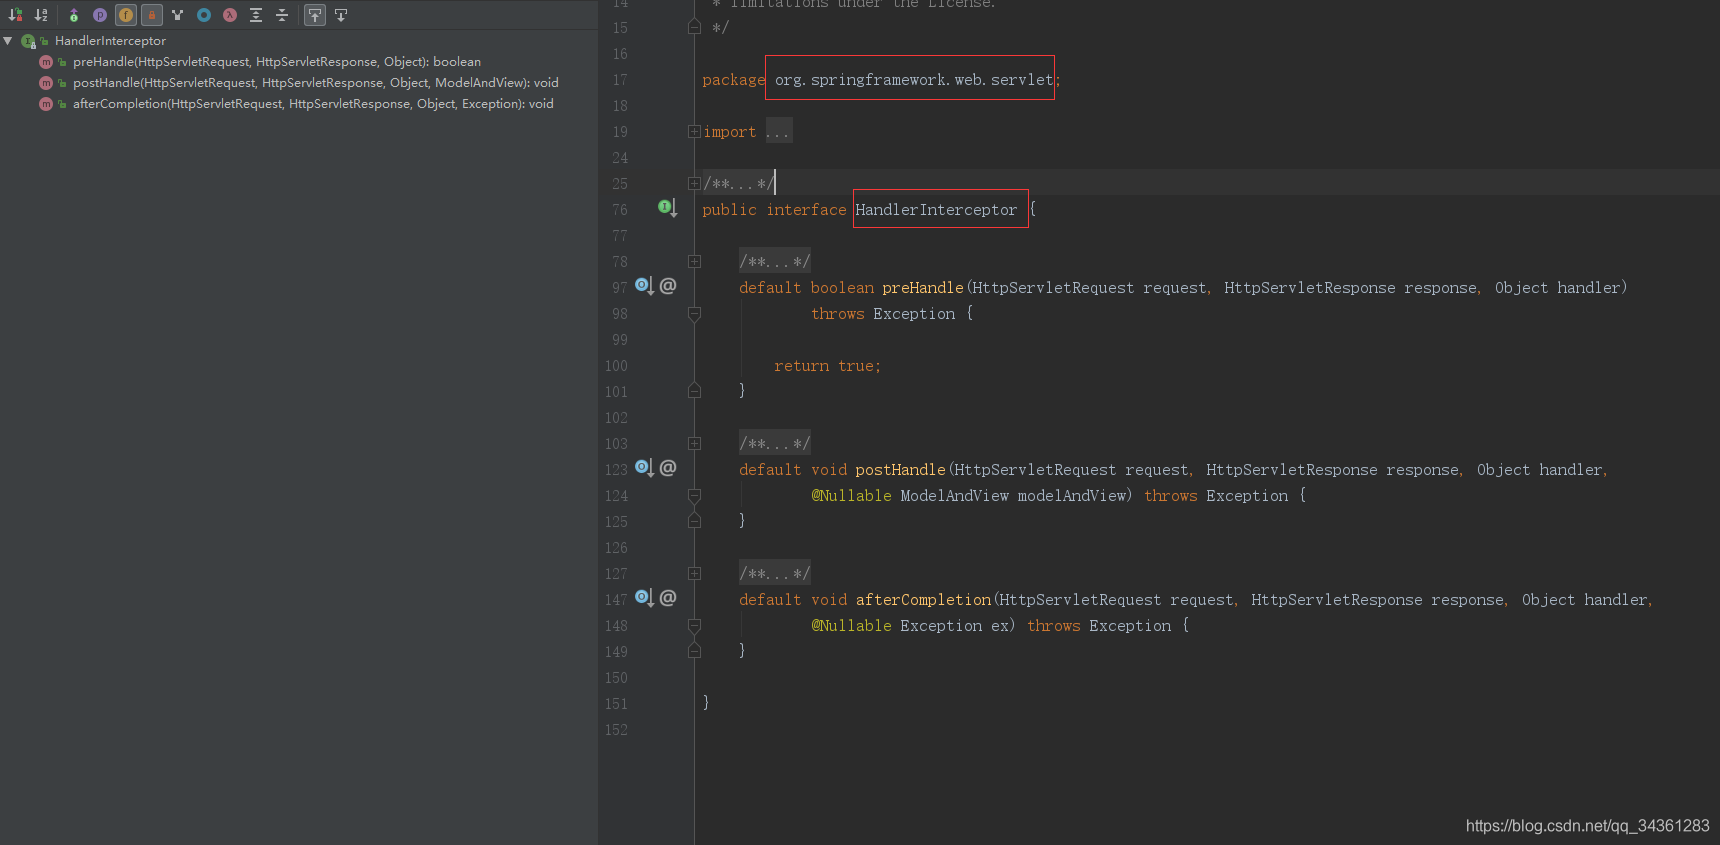Expand folded Javadoc marker on line 127

(x=694, y=573)
